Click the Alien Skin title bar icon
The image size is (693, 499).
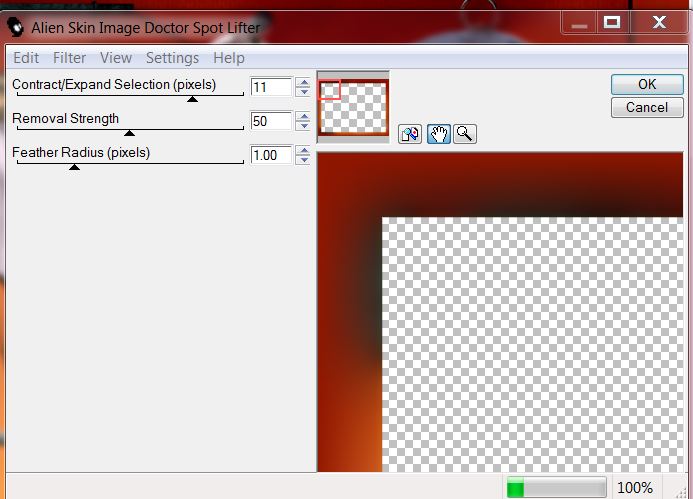16,27
